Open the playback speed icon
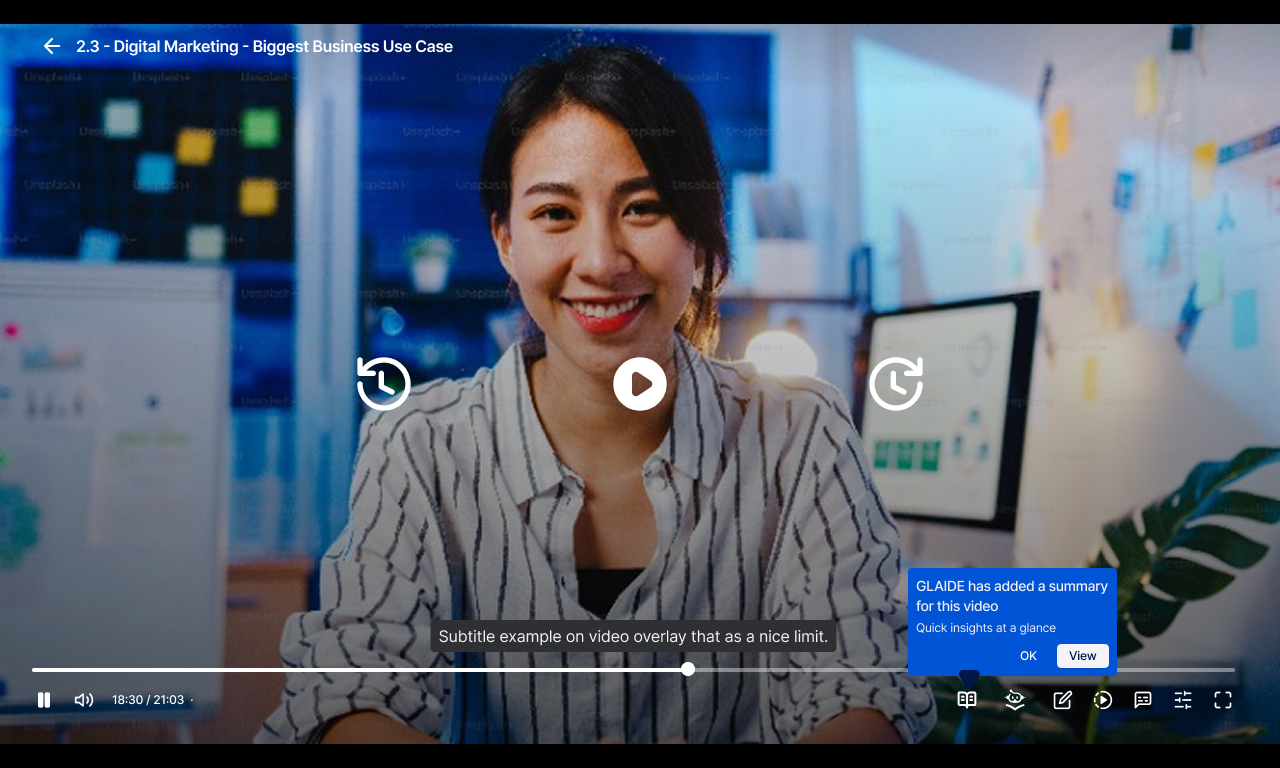The width and height of the screenshot is (1280, 768). [x=1103, y=700]
